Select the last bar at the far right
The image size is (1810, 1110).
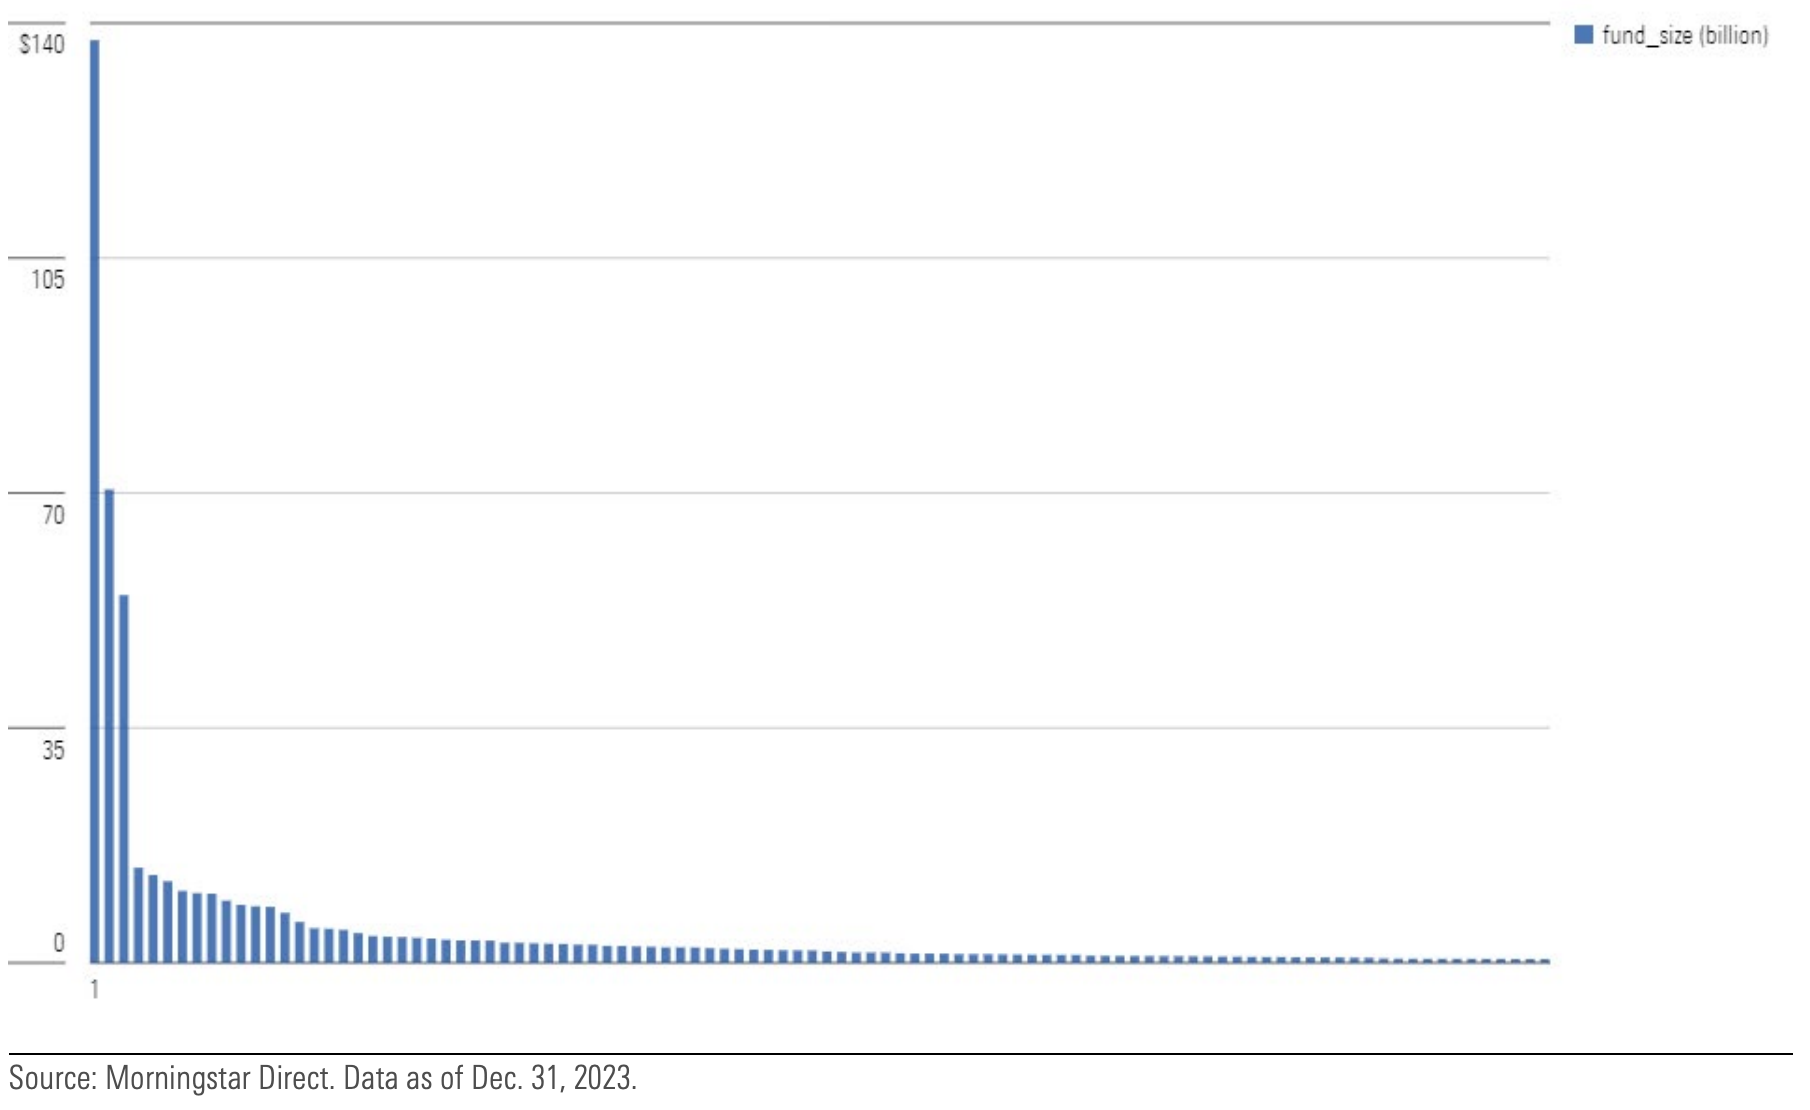(1545, 961)
